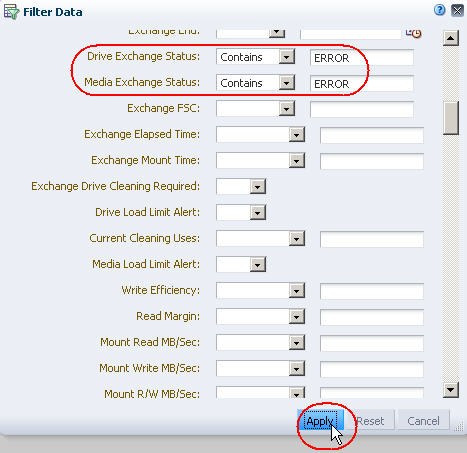The height and width of the screenshot is (453, 467).
Task: Open the Exchange End date-time picker icon
Action: [414, 33]
